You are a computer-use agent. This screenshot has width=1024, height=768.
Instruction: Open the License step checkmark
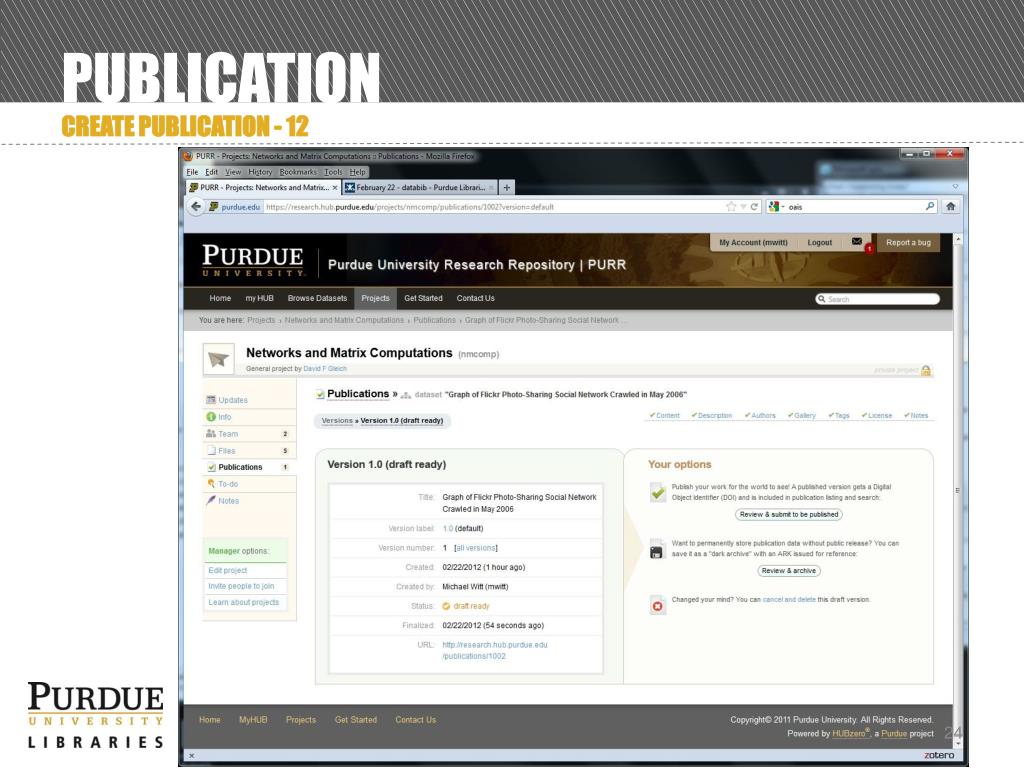point(876,415)
